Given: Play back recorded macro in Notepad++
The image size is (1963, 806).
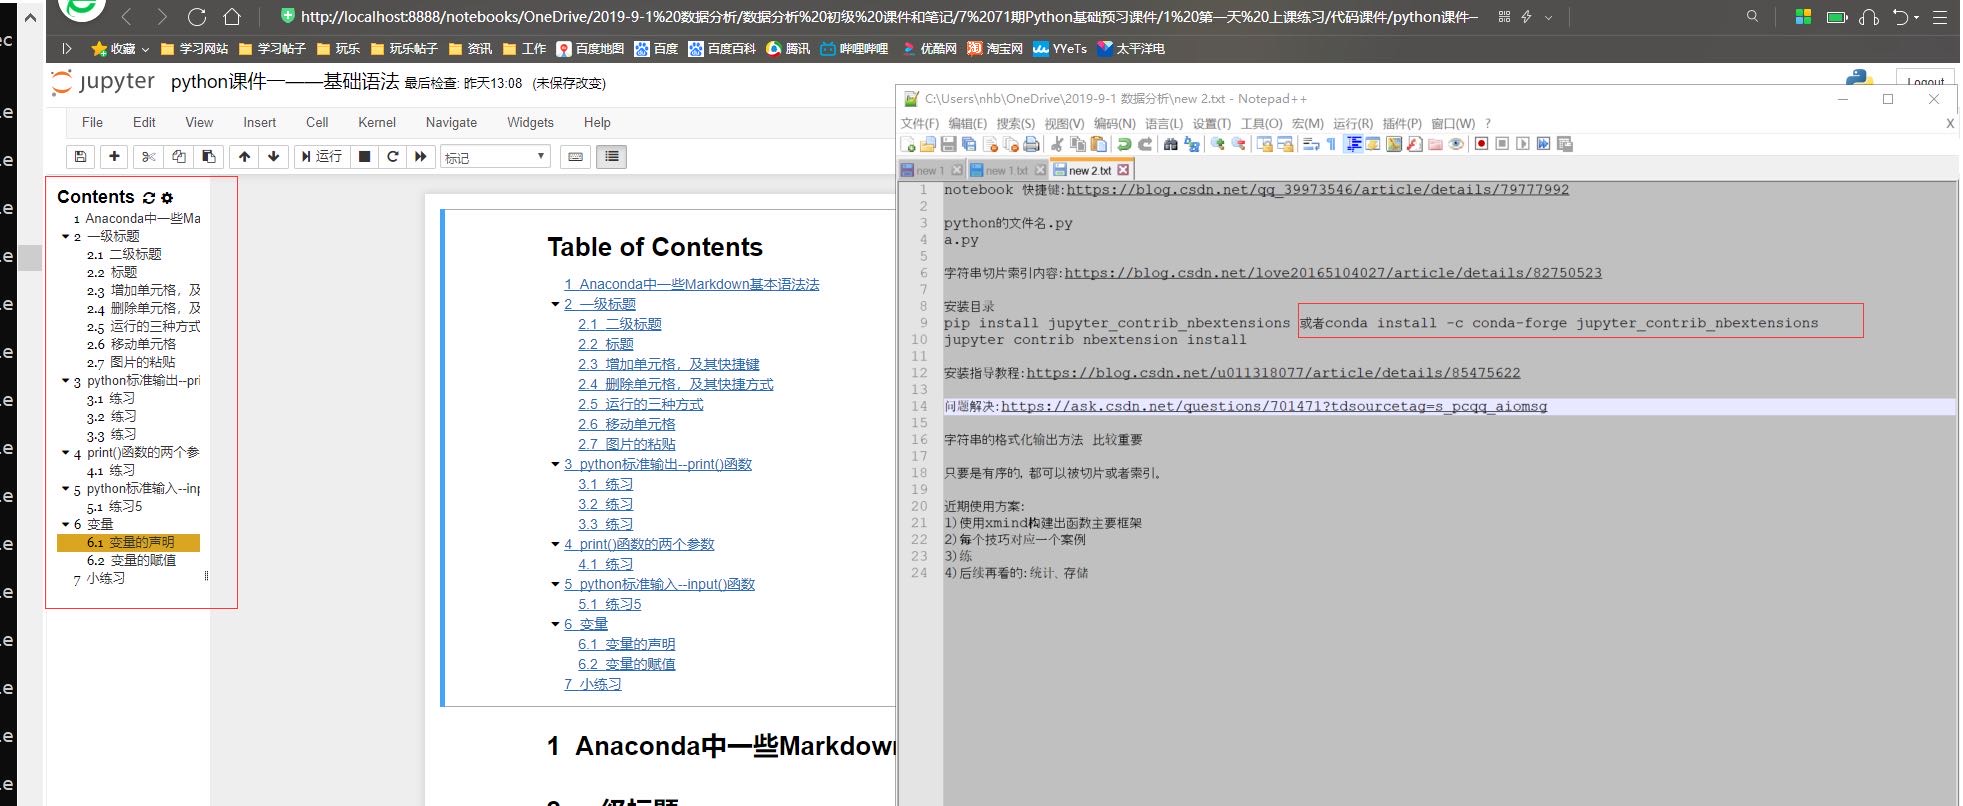Looking at the screenshot, I should [1523, 145].
